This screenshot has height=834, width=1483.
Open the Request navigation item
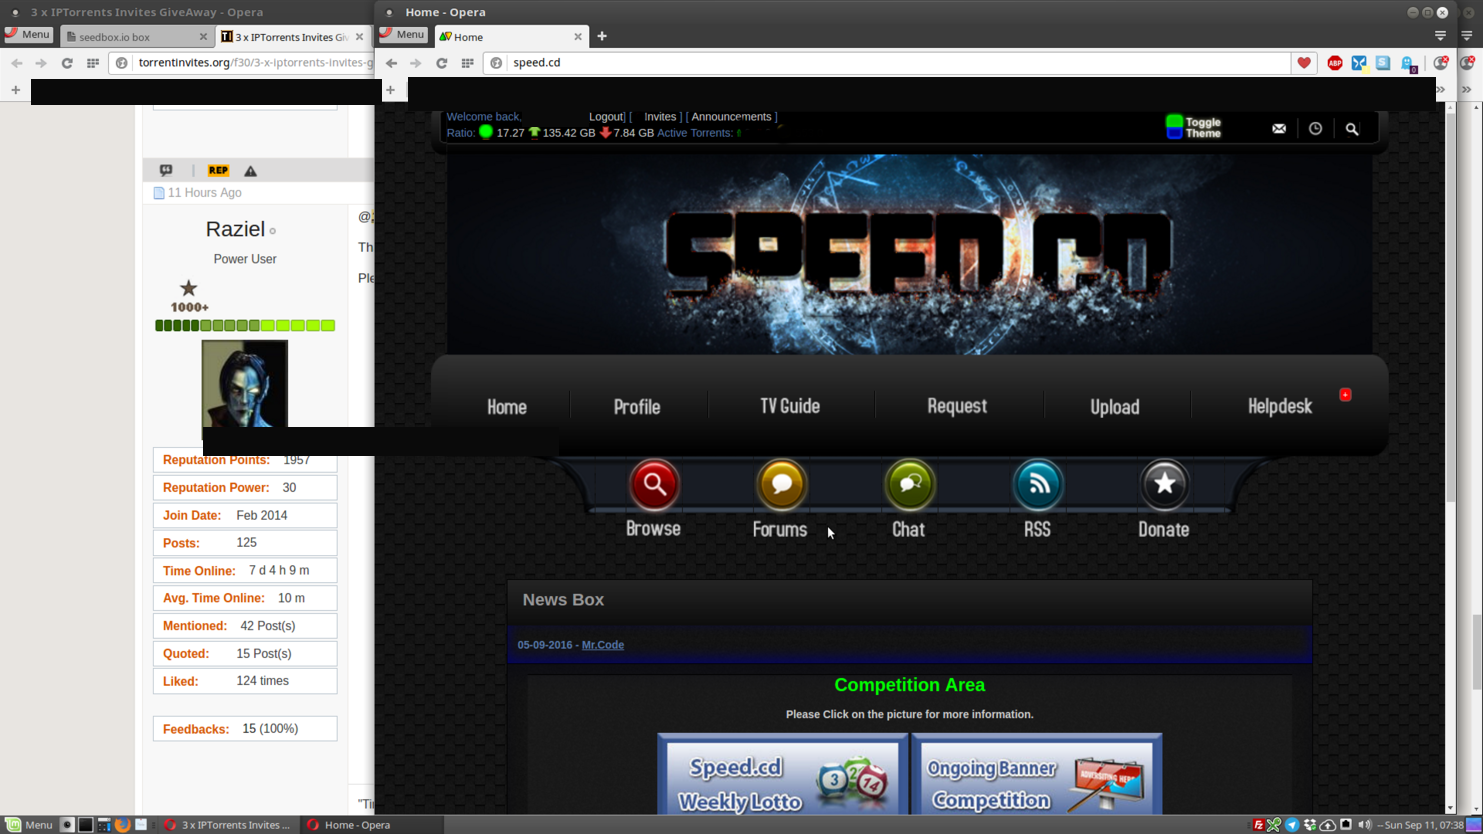pos(957,406)
